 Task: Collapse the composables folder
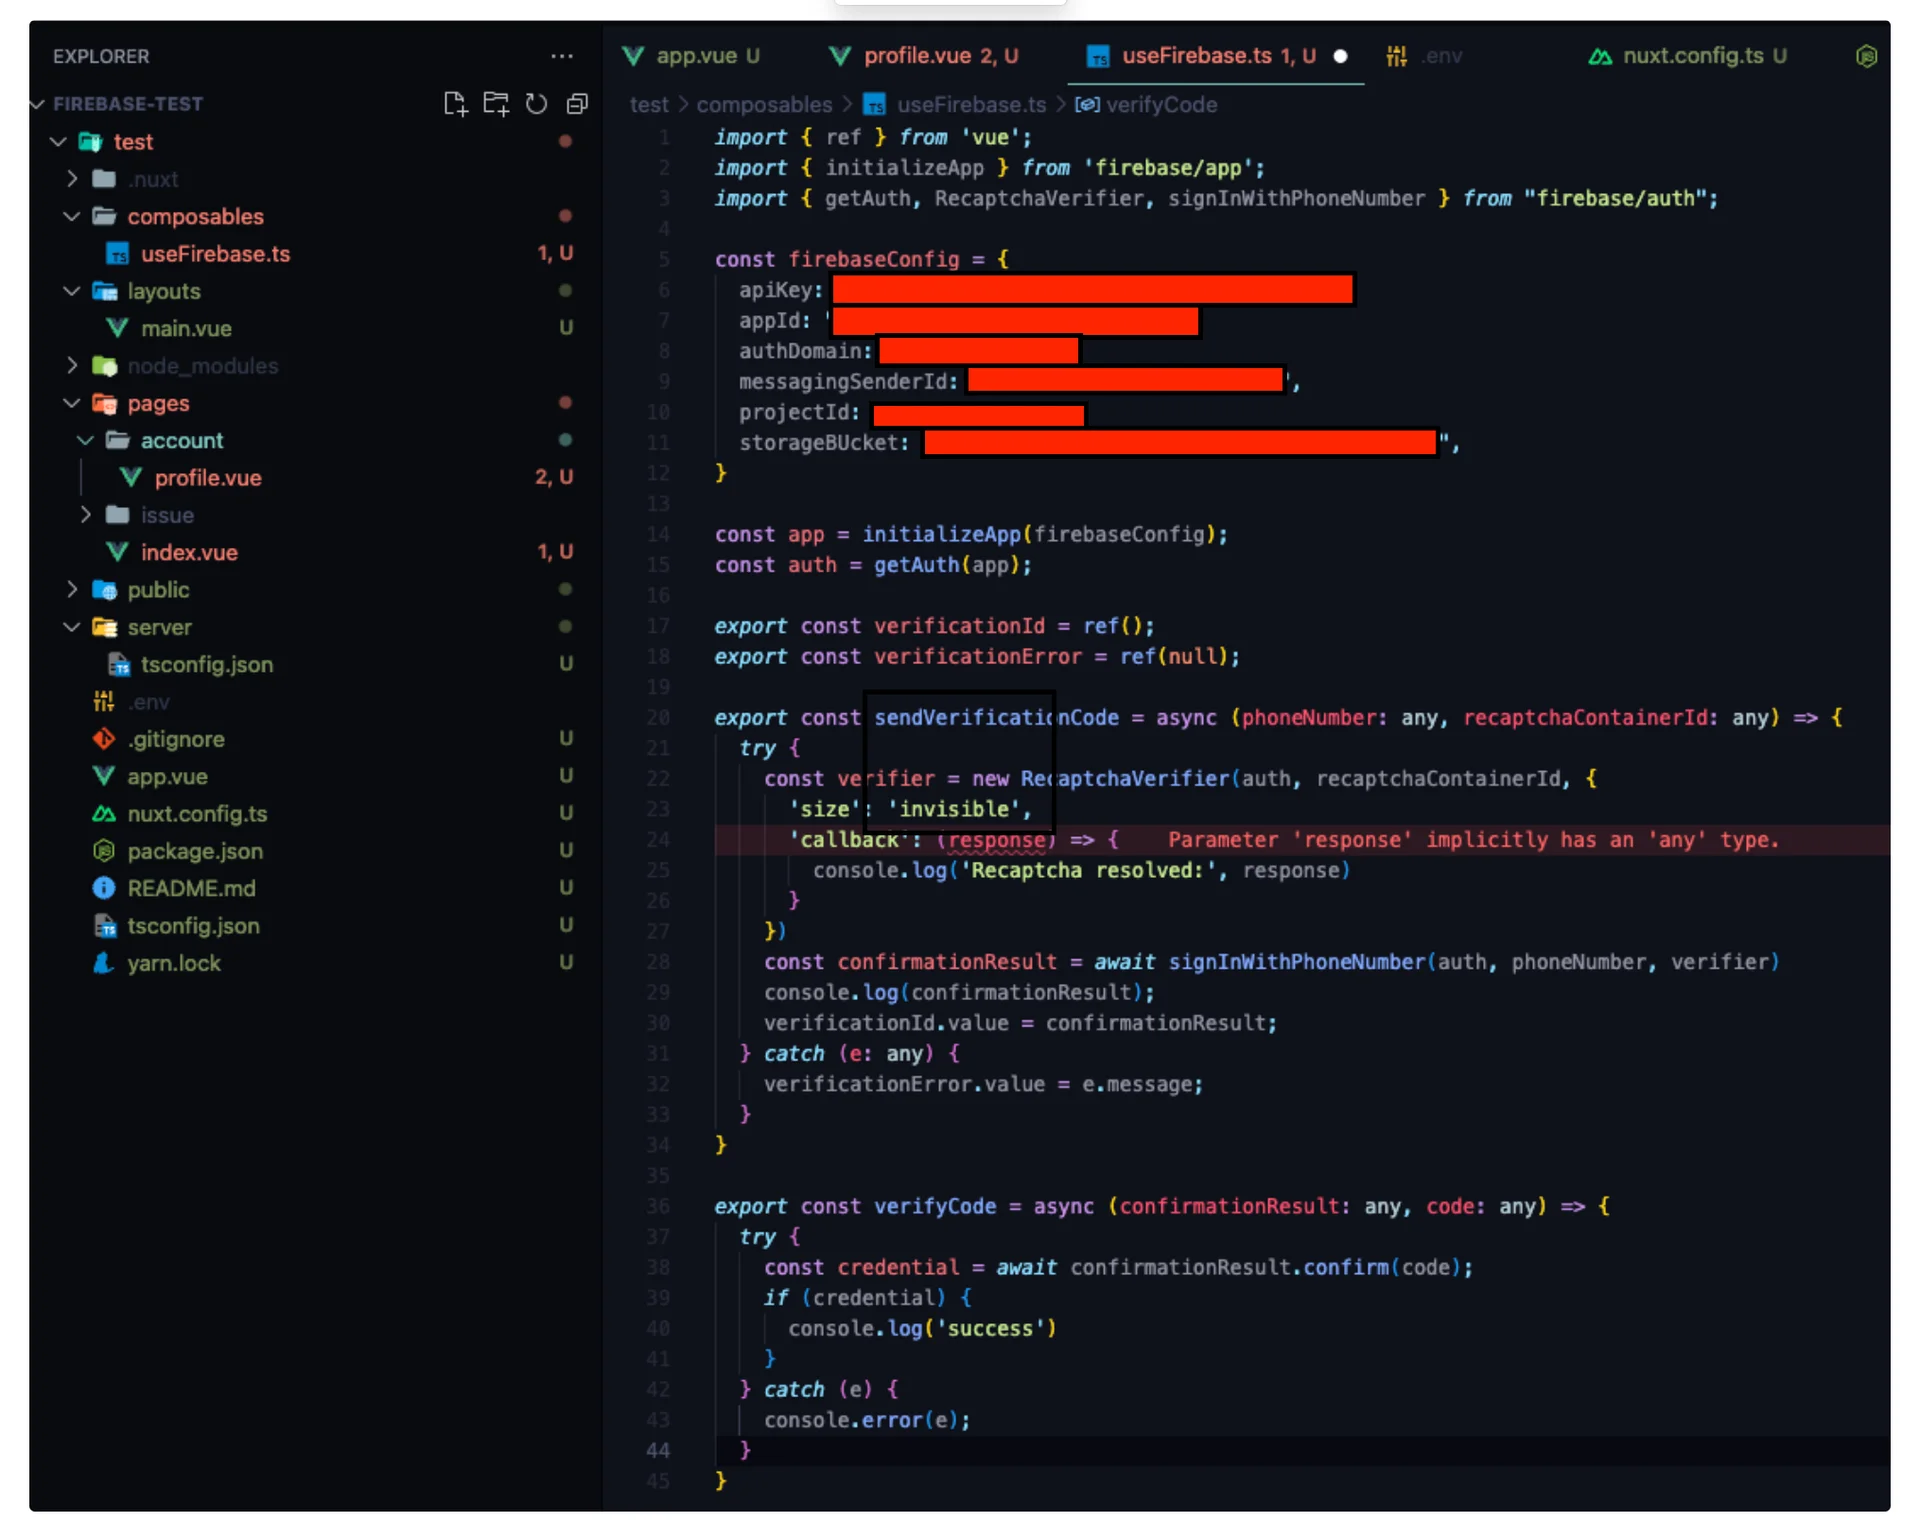point(72,216)
